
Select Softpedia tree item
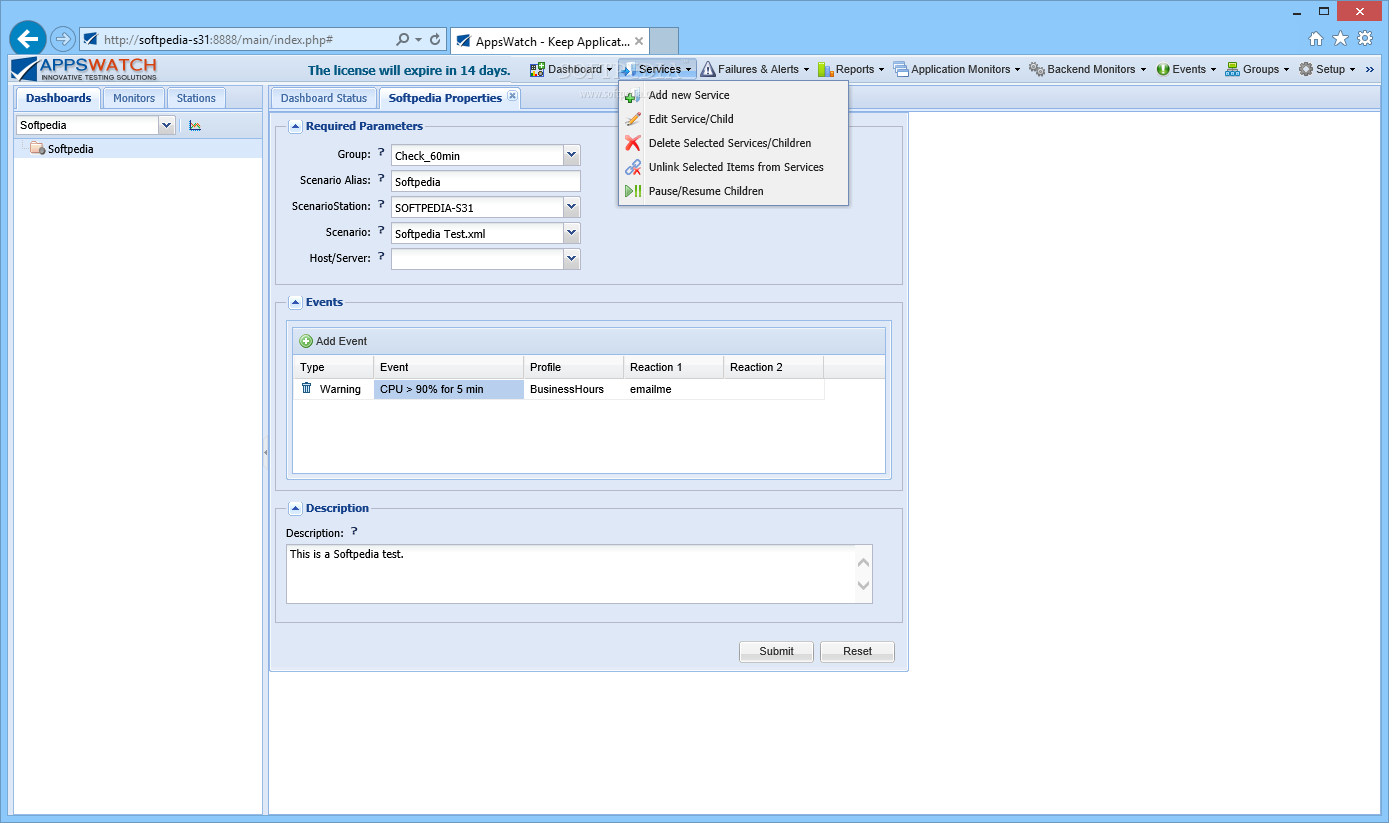(137, 149)
